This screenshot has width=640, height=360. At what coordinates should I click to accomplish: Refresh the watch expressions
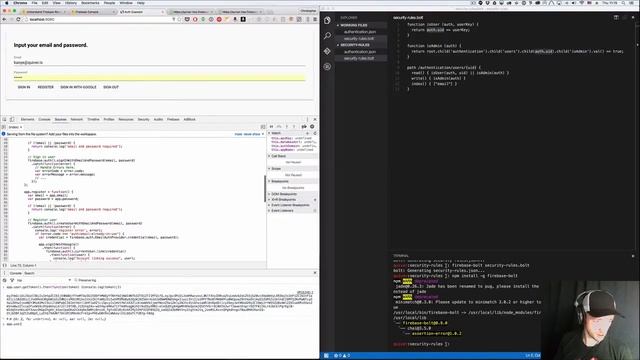pos(315,133)
